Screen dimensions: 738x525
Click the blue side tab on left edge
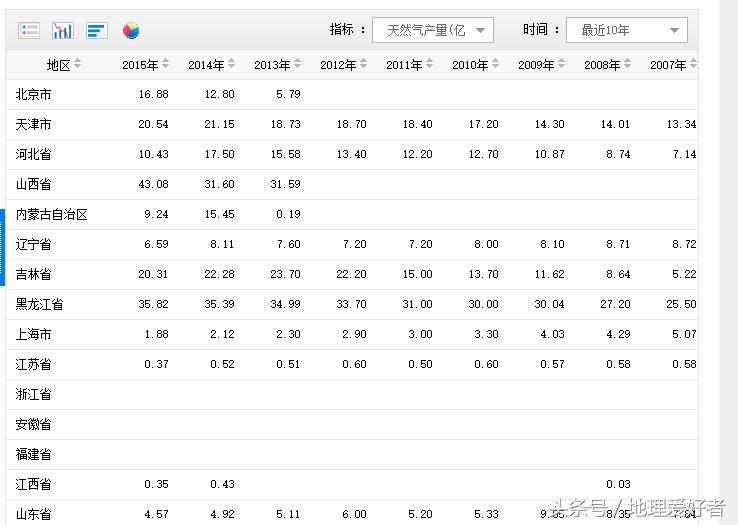click(x=2, y=248)
